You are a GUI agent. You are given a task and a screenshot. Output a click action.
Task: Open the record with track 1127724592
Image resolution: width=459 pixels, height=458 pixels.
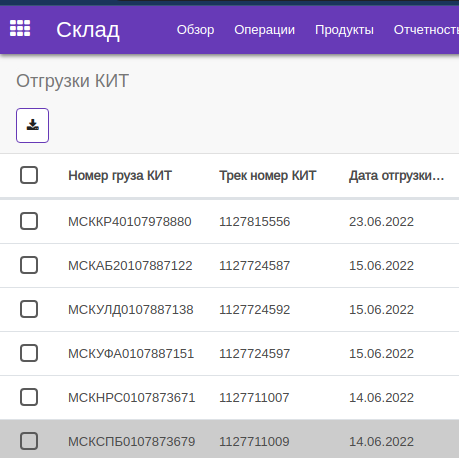pyautogui.click(x=255, y=310)
